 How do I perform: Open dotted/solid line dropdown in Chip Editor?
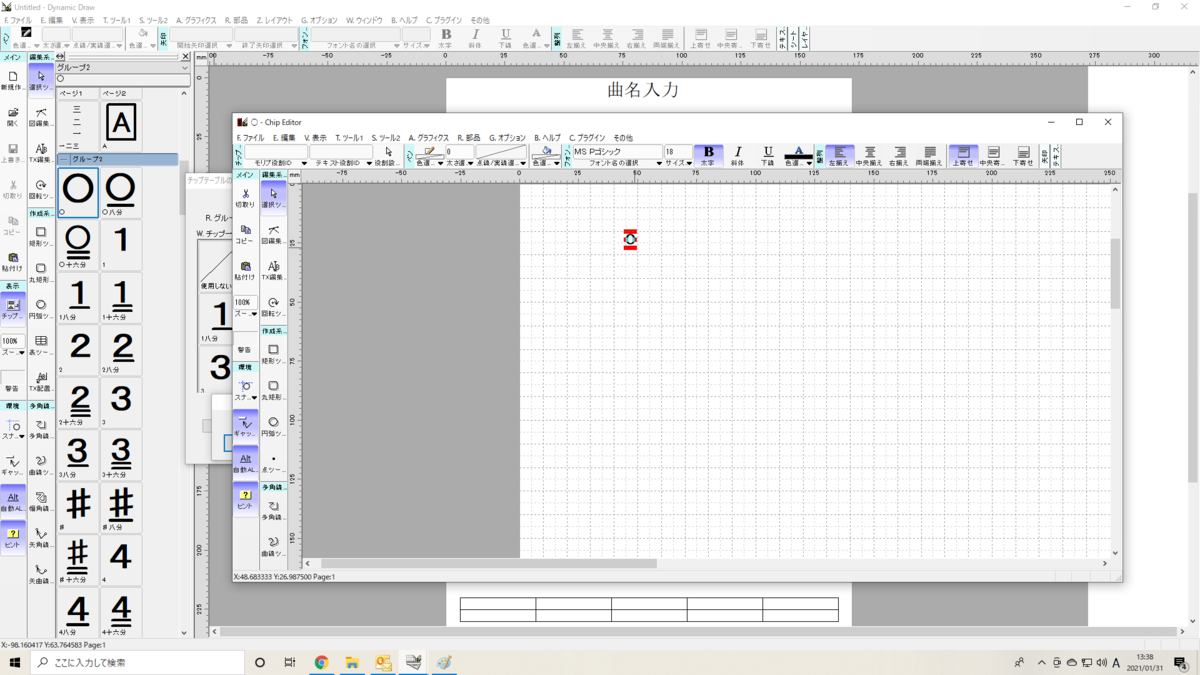coord(524,163)
